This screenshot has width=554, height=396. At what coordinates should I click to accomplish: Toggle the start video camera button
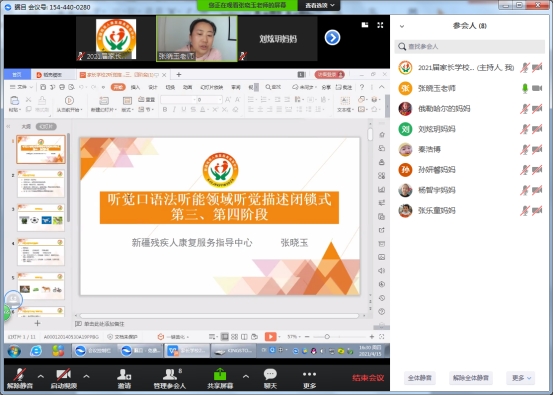click(x=64, y=374)
